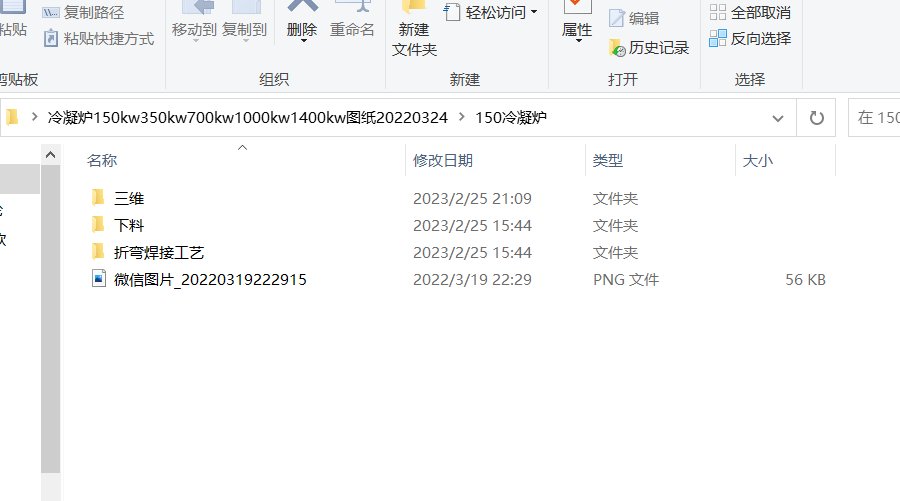900x501 pixels.
Task: Select the 三维 folder
Action: [x=129, y=199]
